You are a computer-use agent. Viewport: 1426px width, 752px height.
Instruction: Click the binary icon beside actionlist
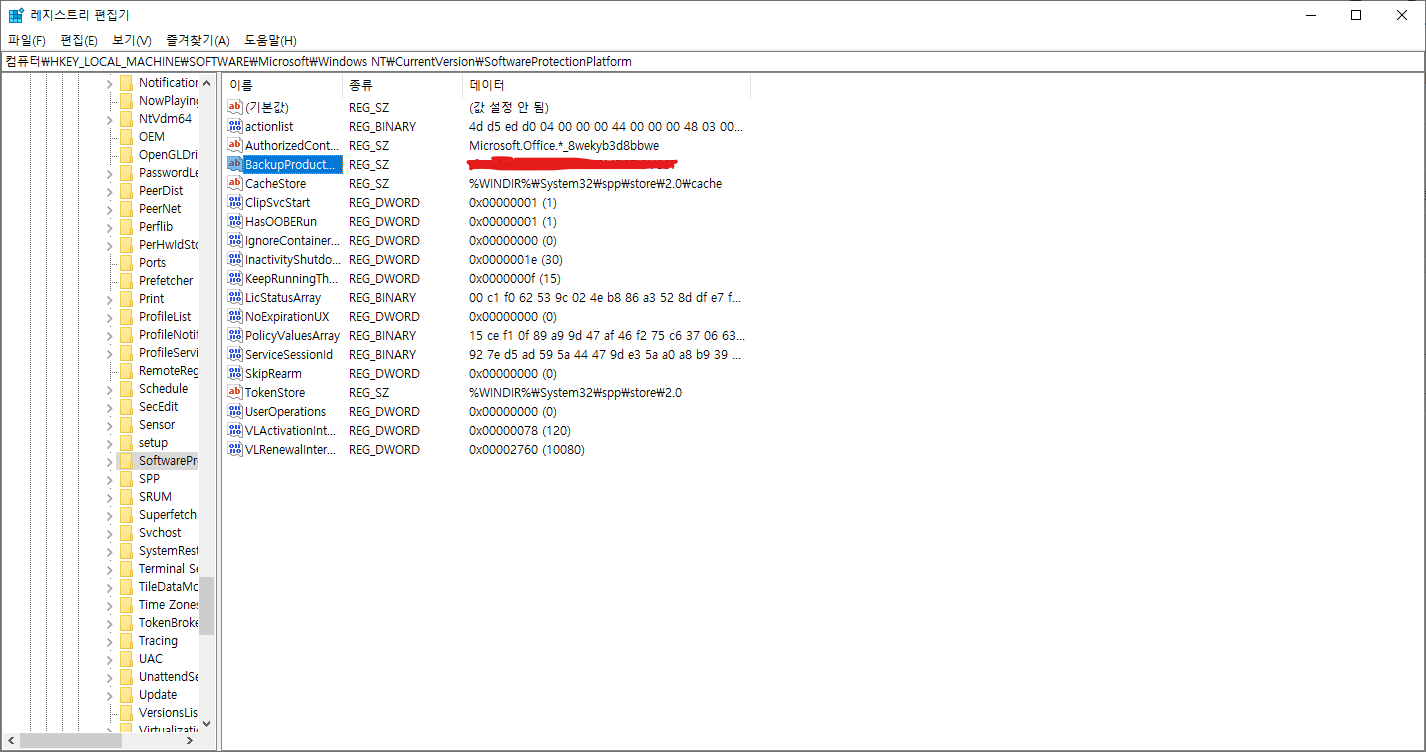point(235,127)
